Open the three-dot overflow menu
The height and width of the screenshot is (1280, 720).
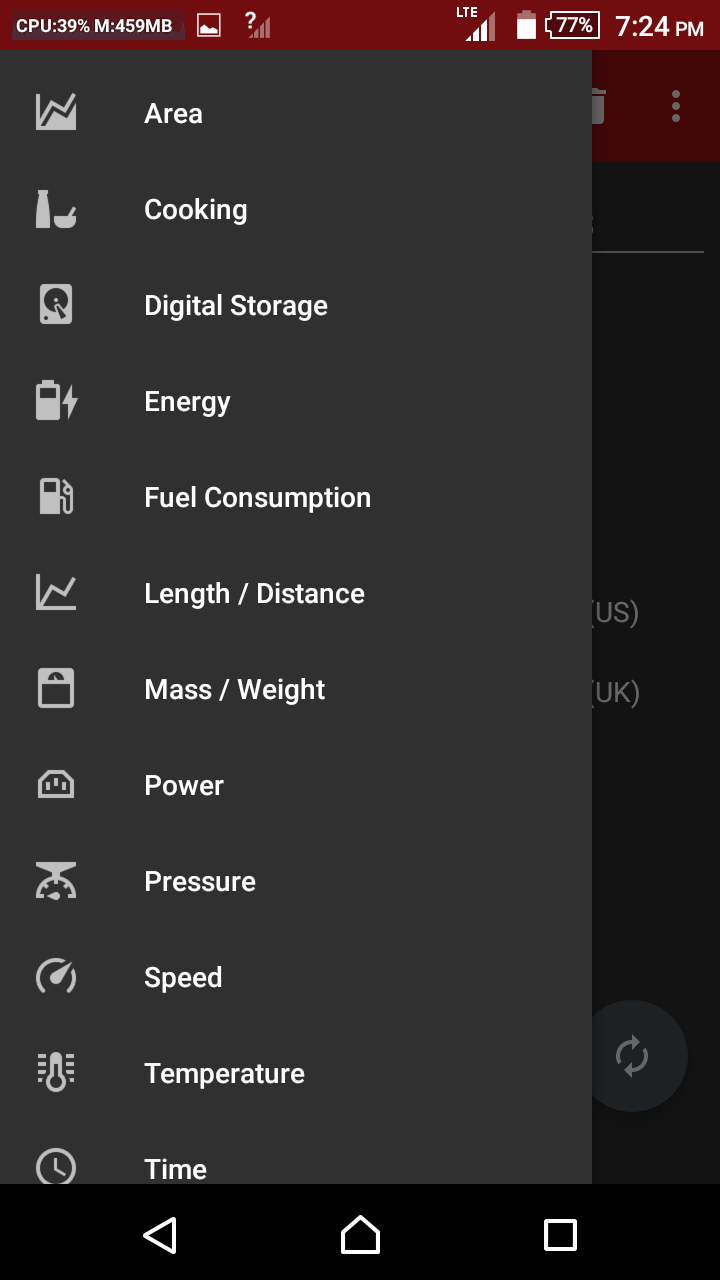pos(676,106)
